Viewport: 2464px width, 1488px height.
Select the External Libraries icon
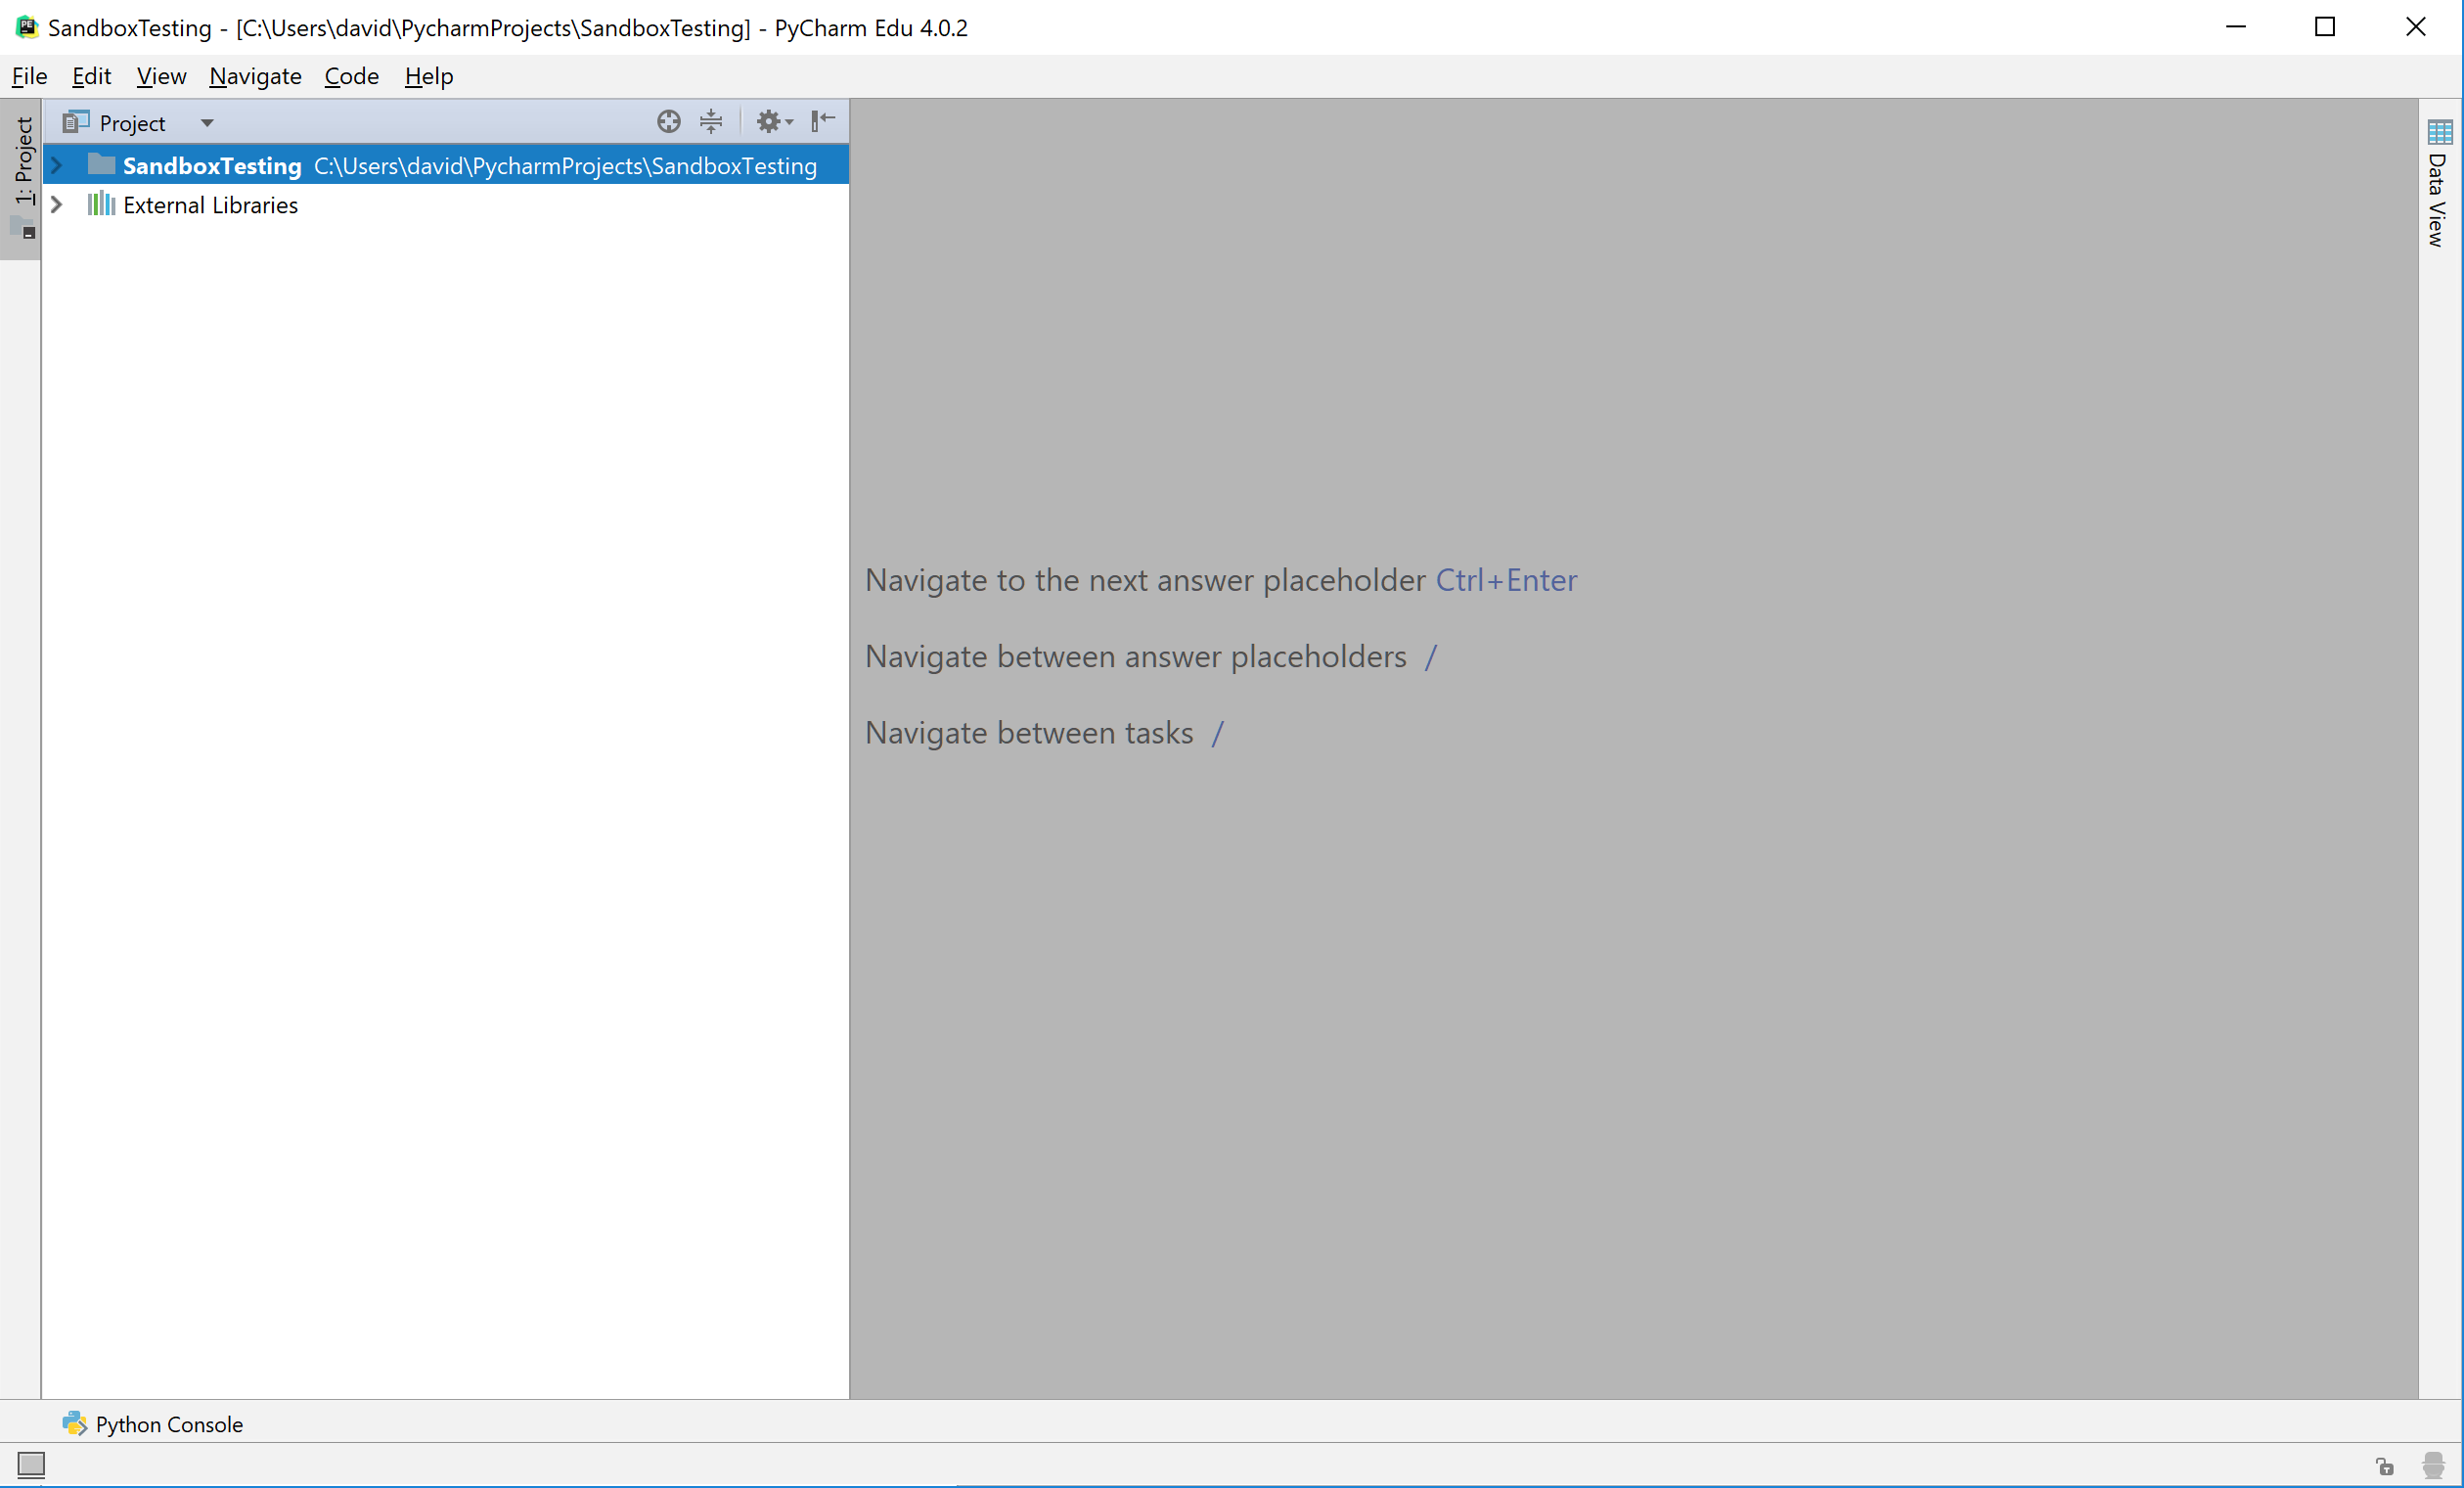(101, 204)
